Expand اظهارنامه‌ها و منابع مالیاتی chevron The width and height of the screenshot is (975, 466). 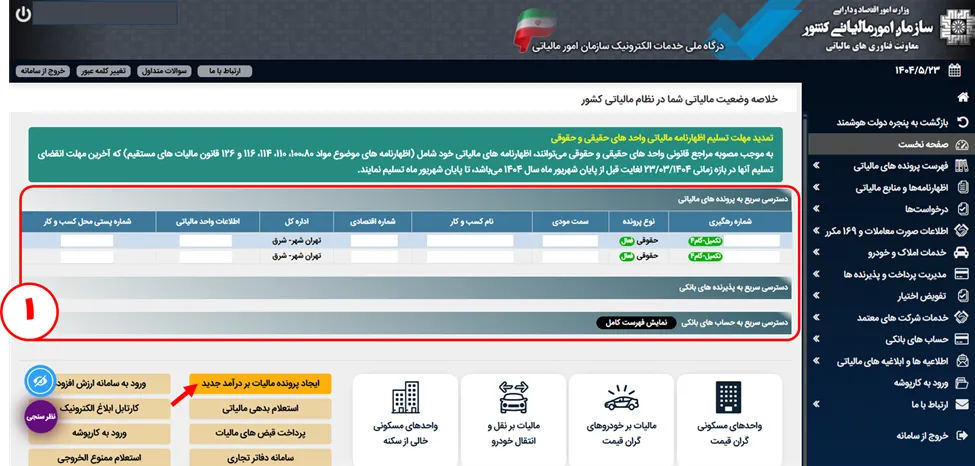[x=815, y=187]
